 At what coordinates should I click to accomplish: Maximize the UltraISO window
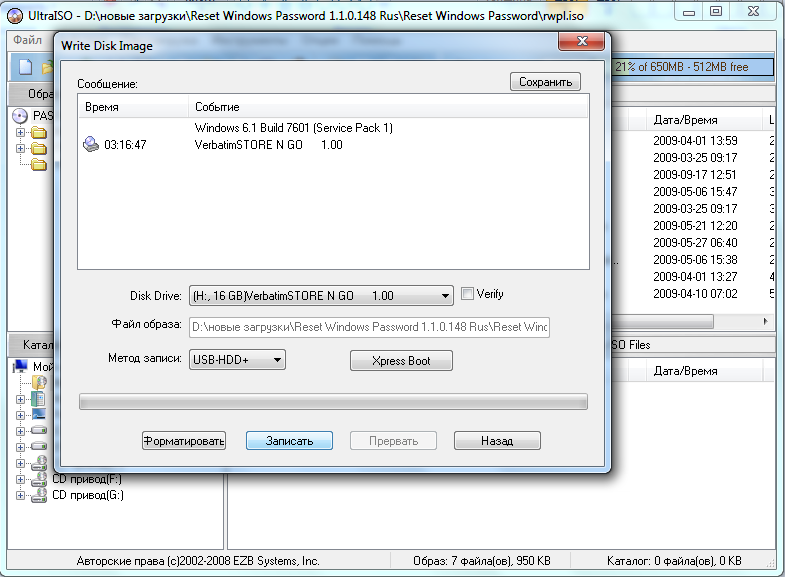coord(716,12)
